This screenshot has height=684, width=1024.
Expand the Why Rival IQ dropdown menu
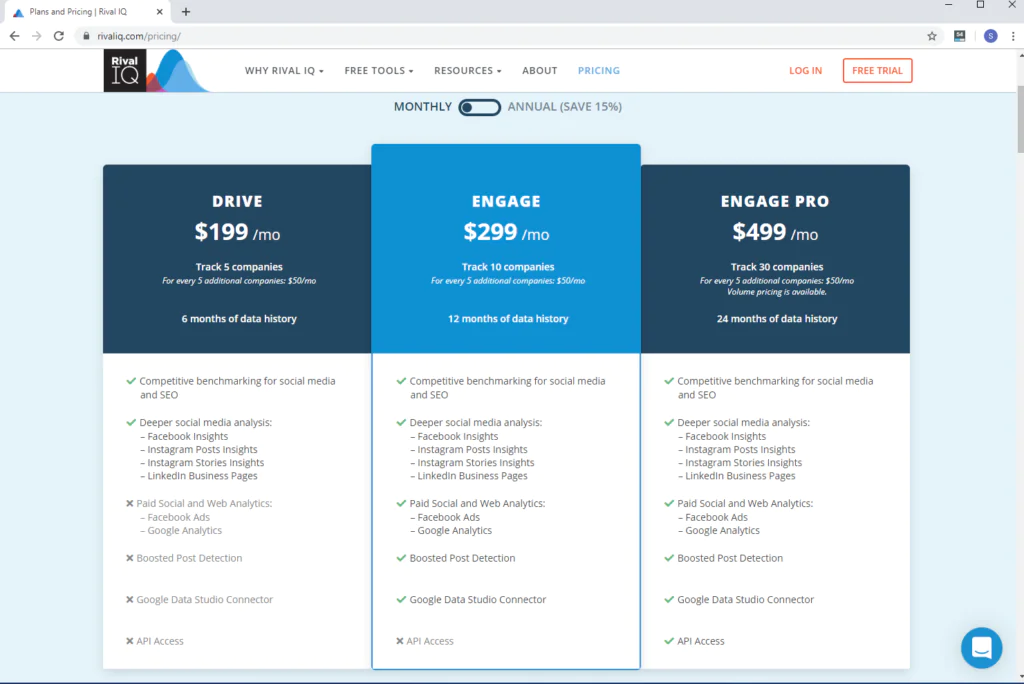click(x=284, y=71)
